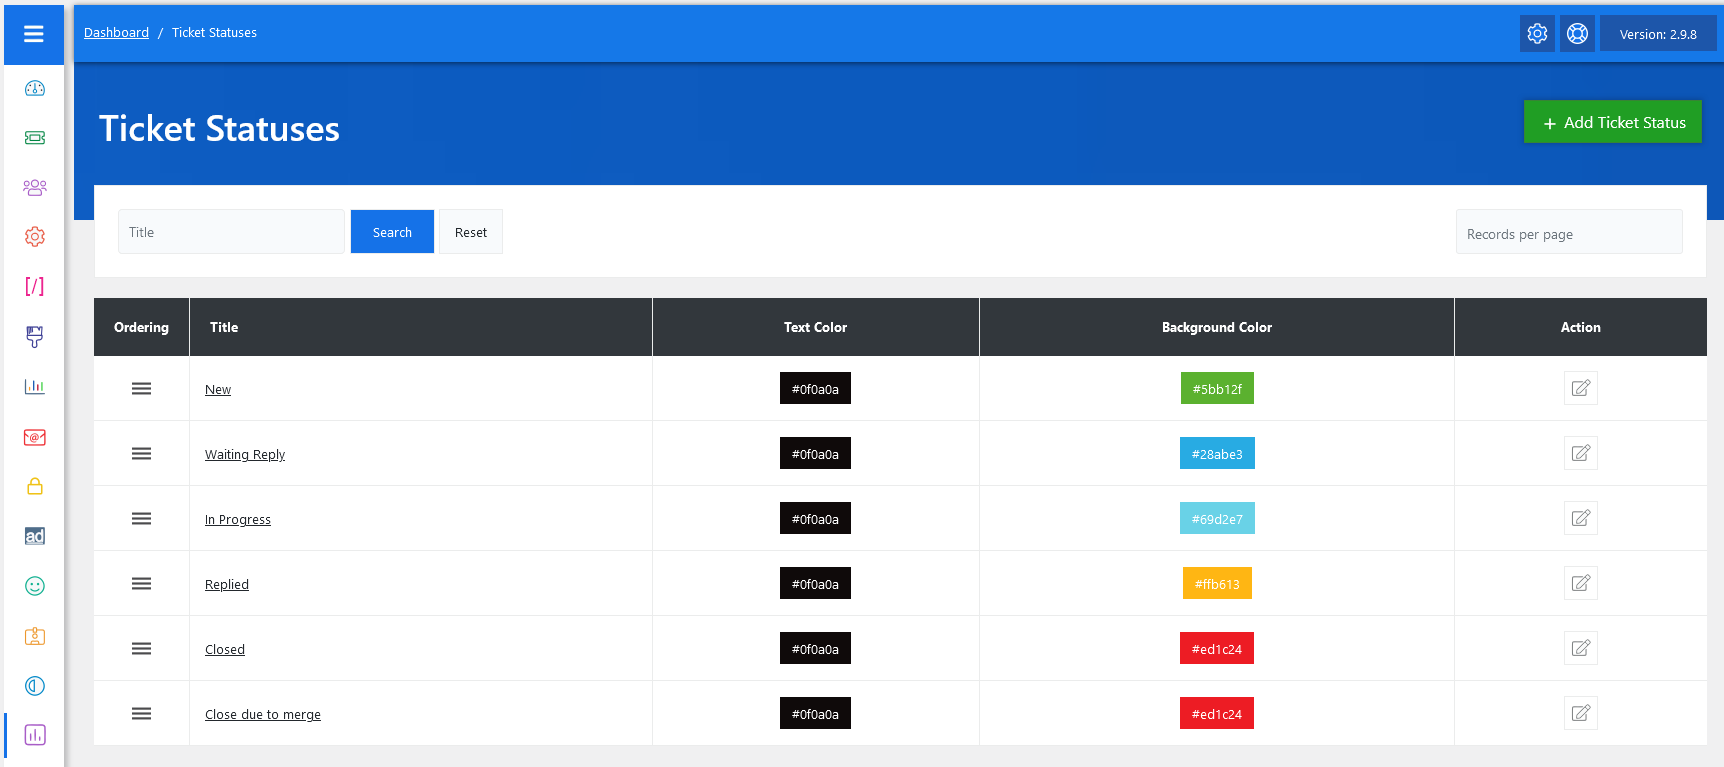Click the smiley face sidebar icon
The width and height of the screenshot is (1724, 767).
(x=35, y=586)
